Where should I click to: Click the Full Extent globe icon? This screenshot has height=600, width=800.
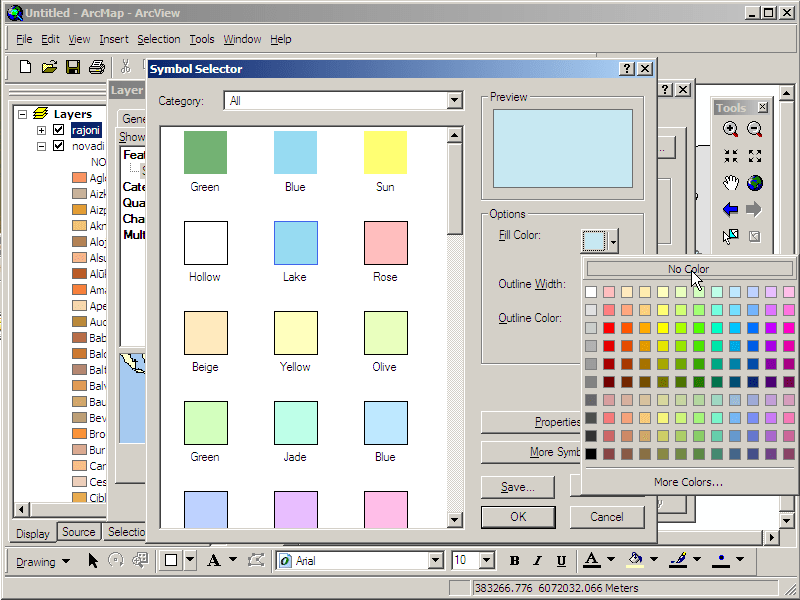coord(755,183)
